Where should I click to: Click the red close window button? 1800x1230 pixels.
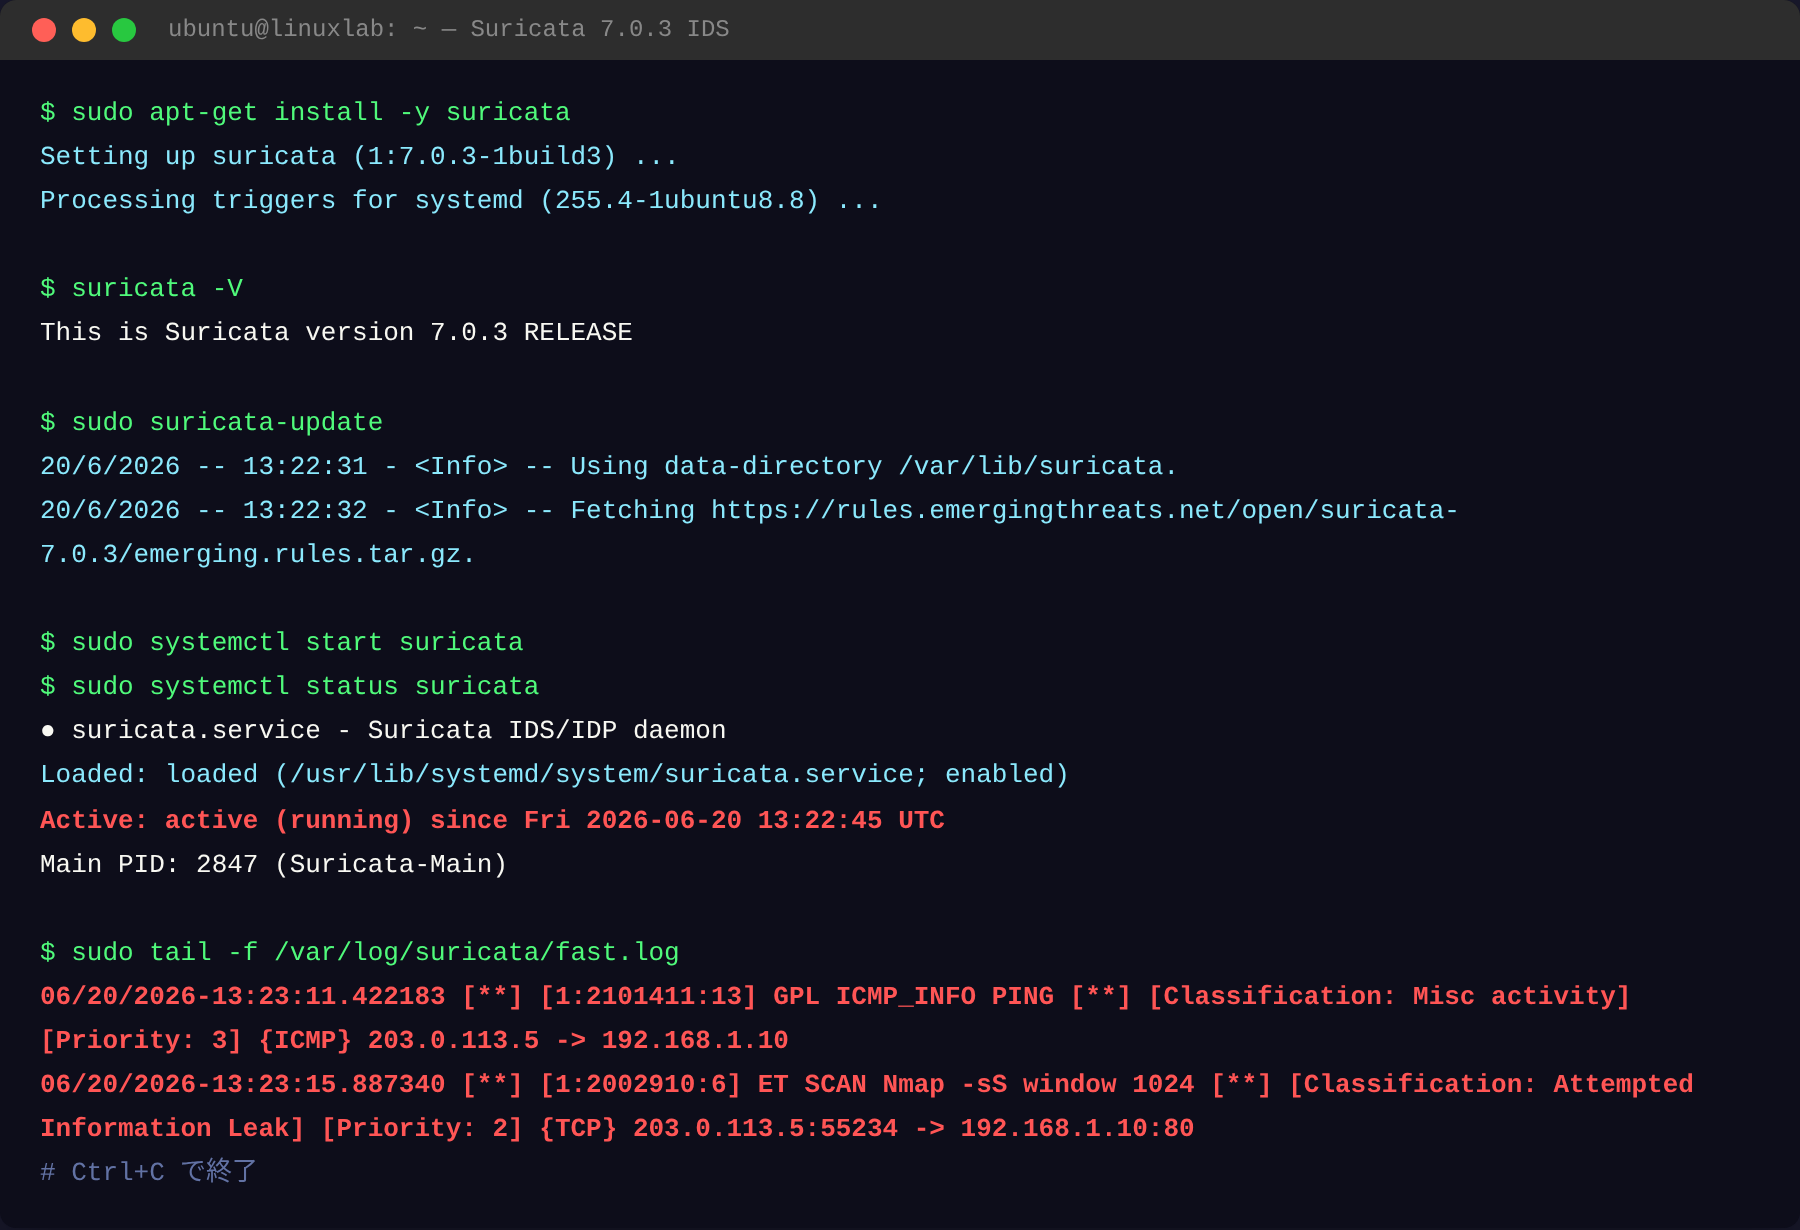tap(44, 30)
